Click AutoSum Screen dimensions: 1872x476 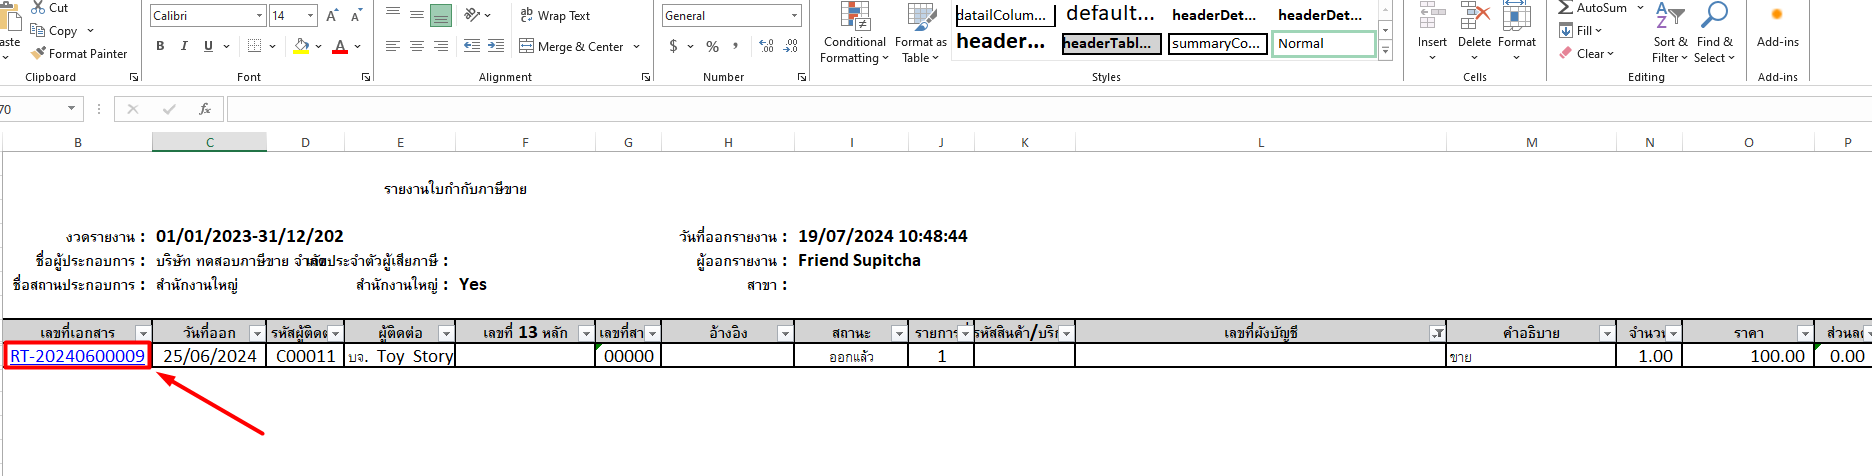coord(1592,8)
